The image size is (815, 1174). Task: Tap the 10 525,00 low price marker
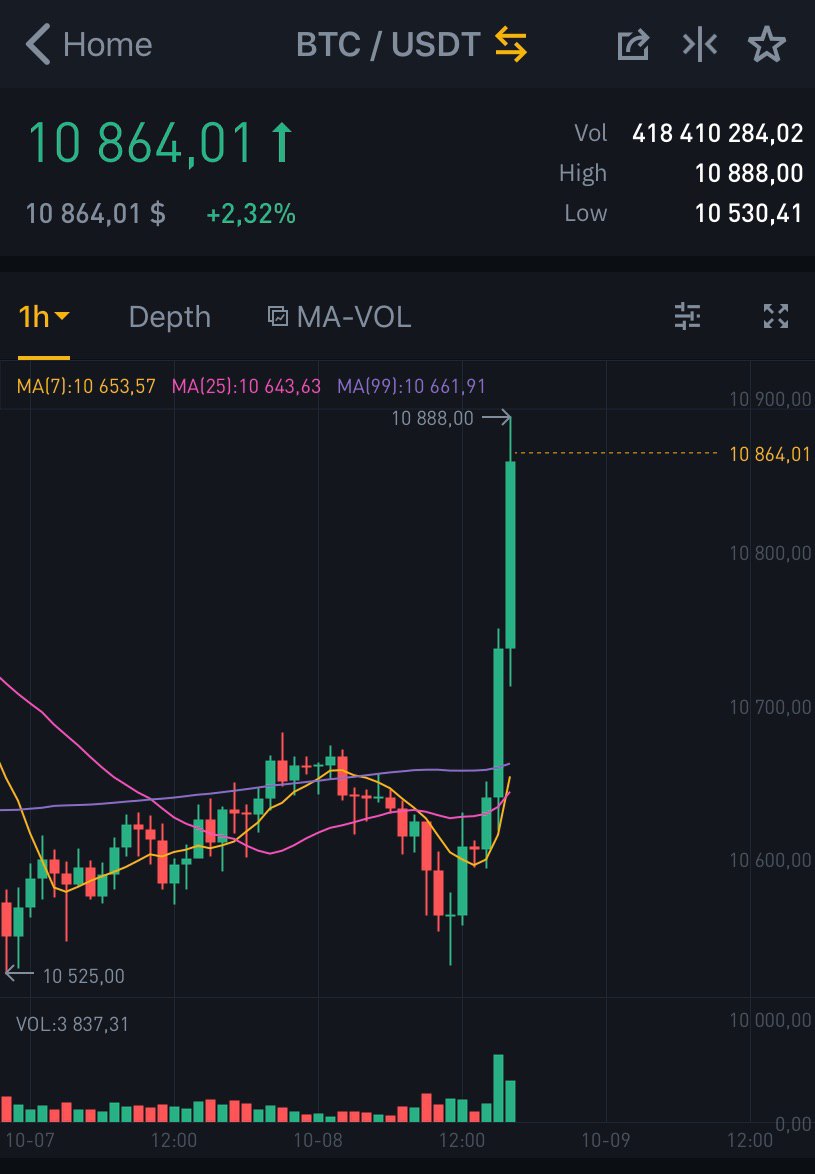click(83, 976)
